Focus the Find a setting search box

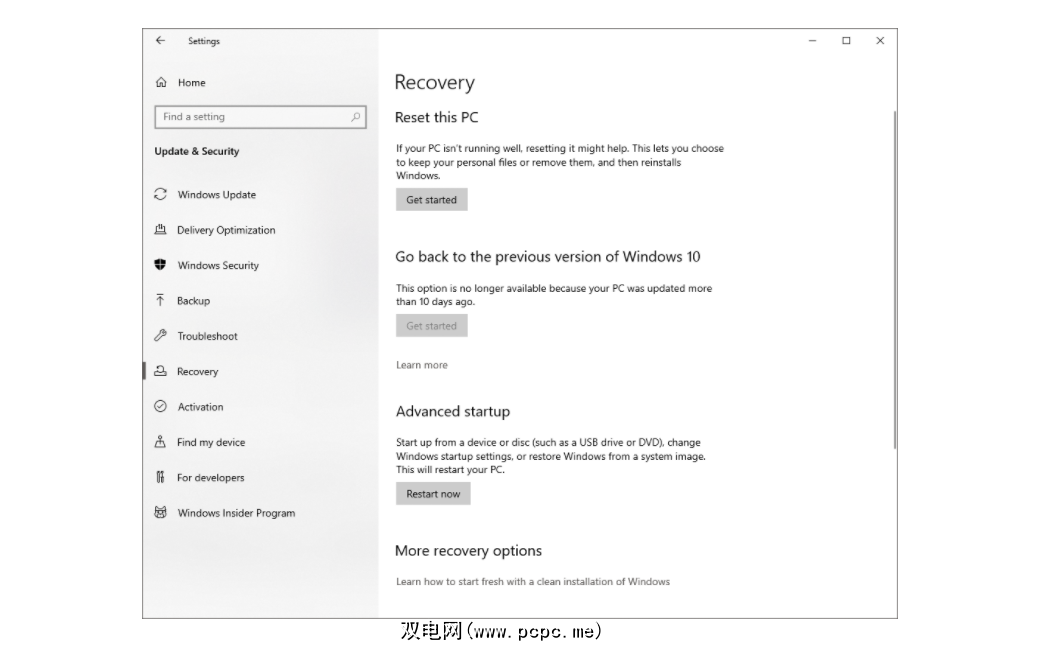click(x=260, y=117)
